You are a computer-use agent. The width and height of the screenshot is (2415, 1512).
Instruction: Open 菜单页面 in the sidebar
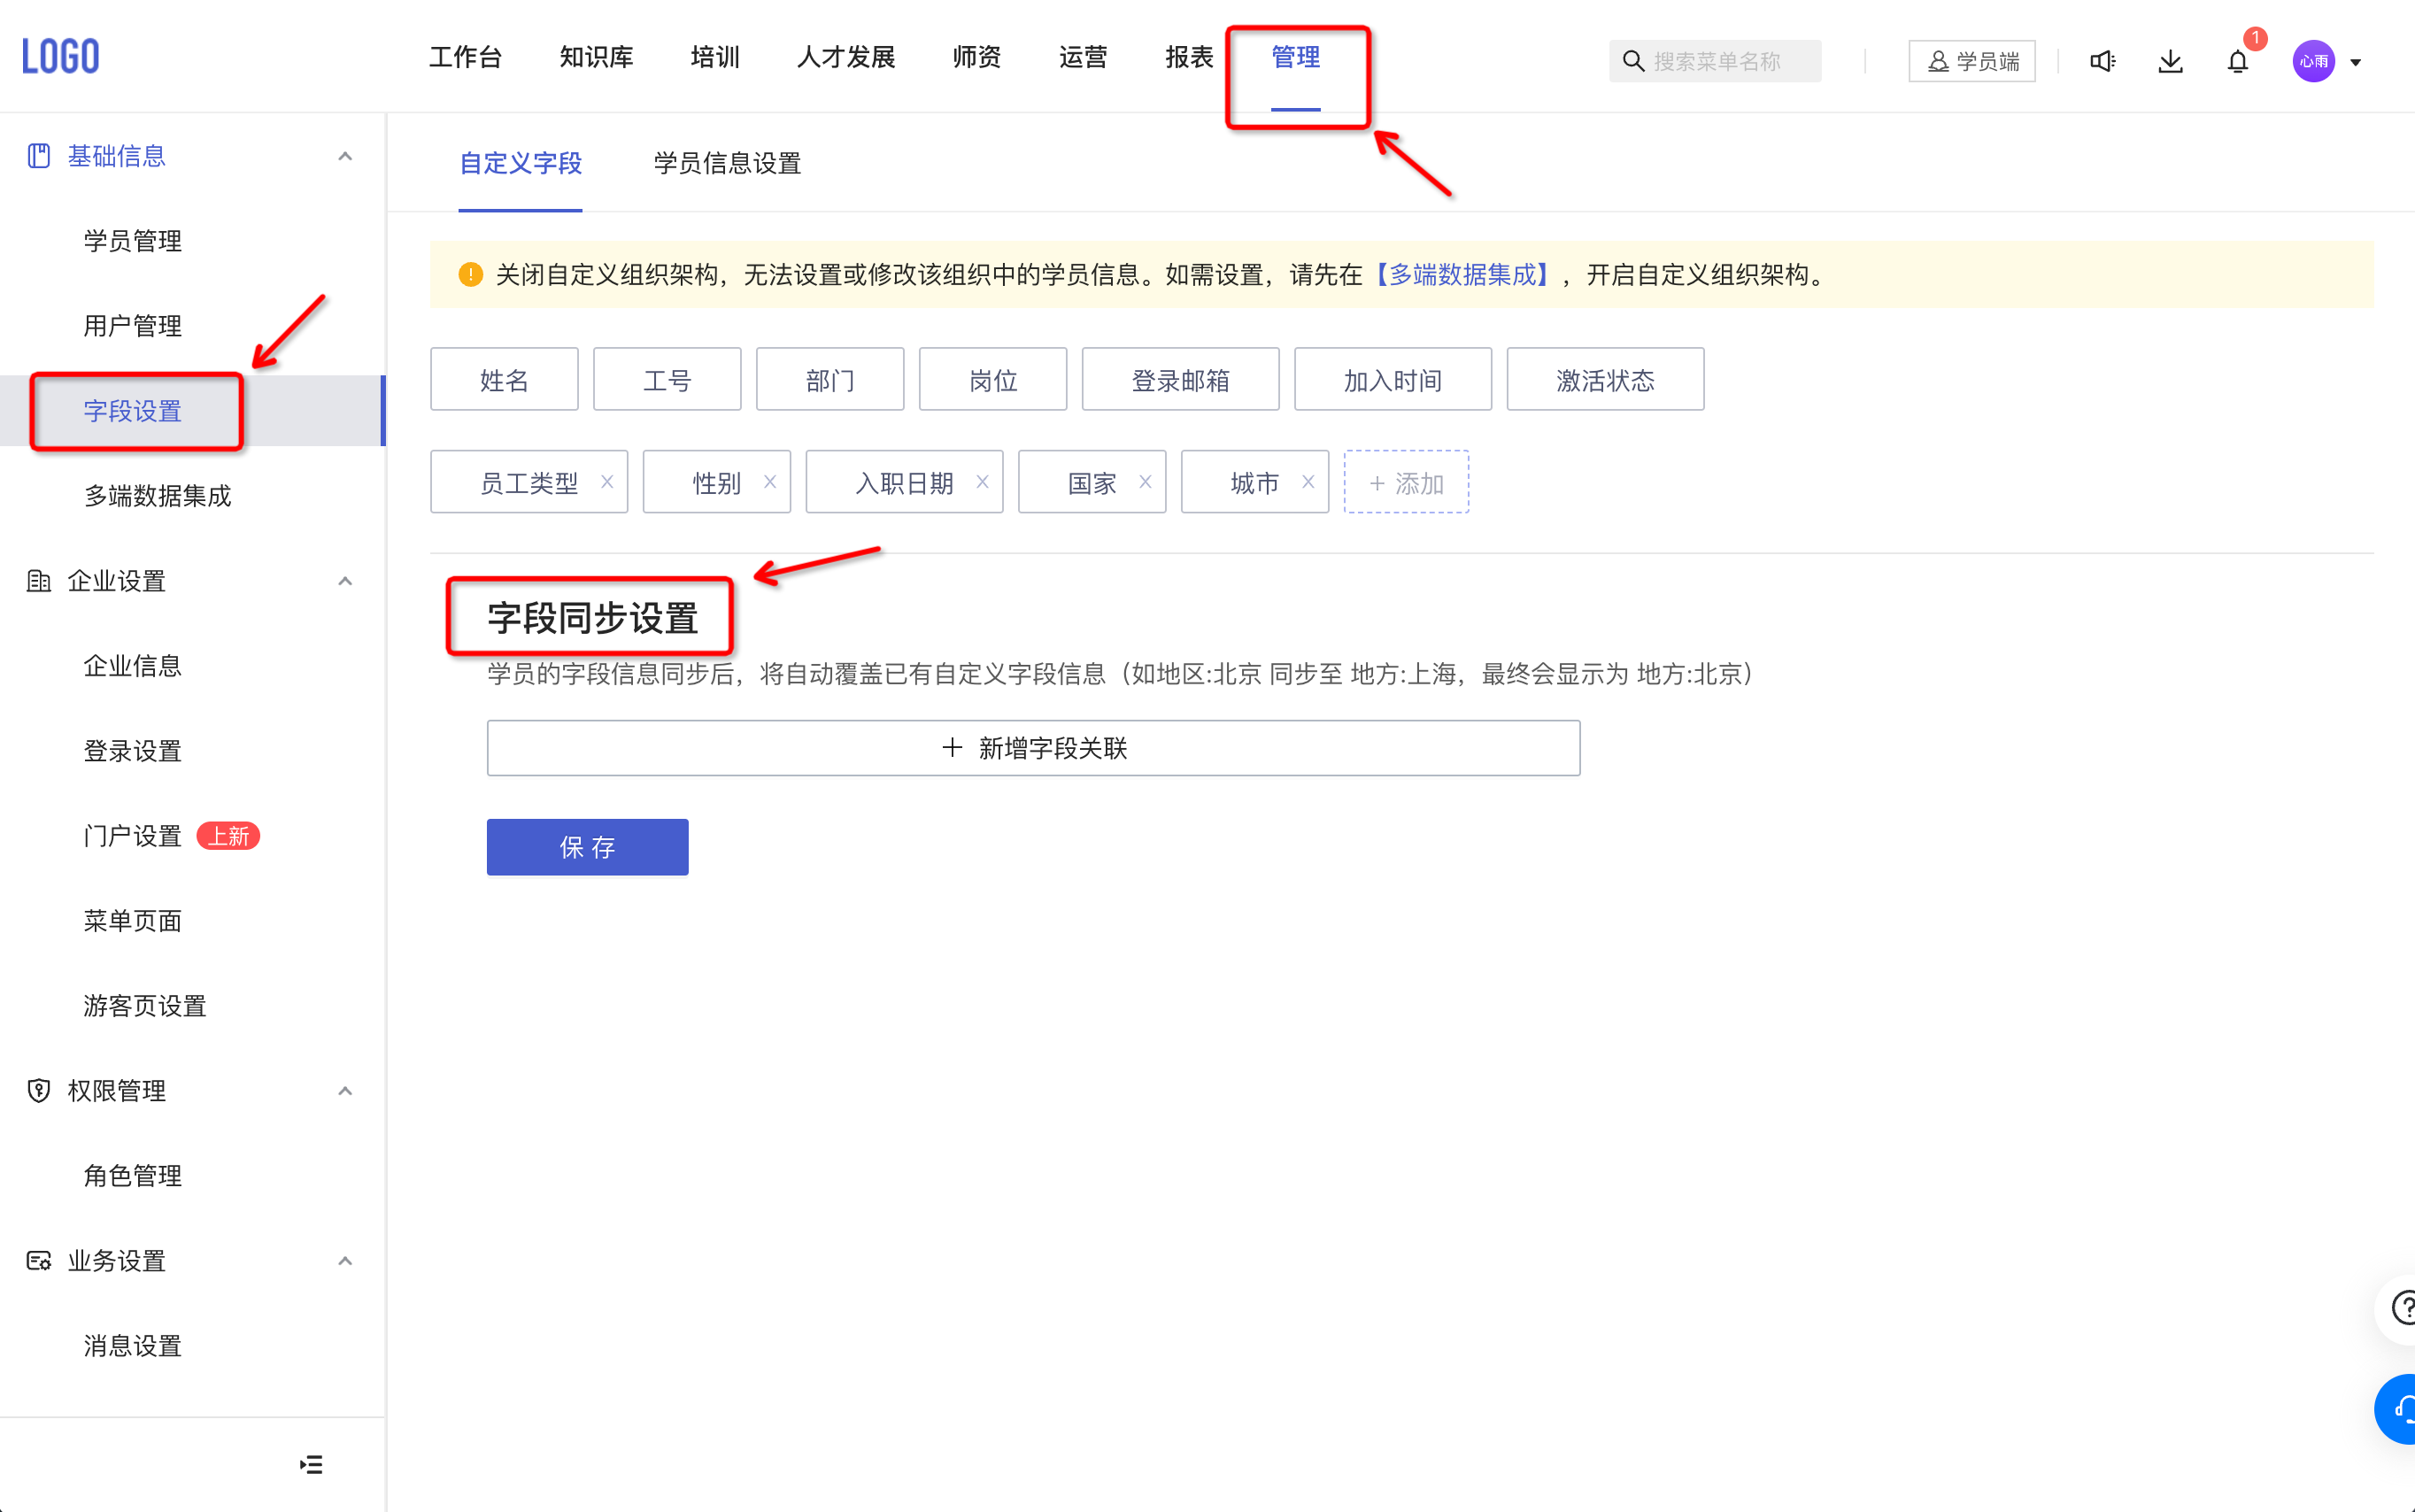(x=133, y=921)
